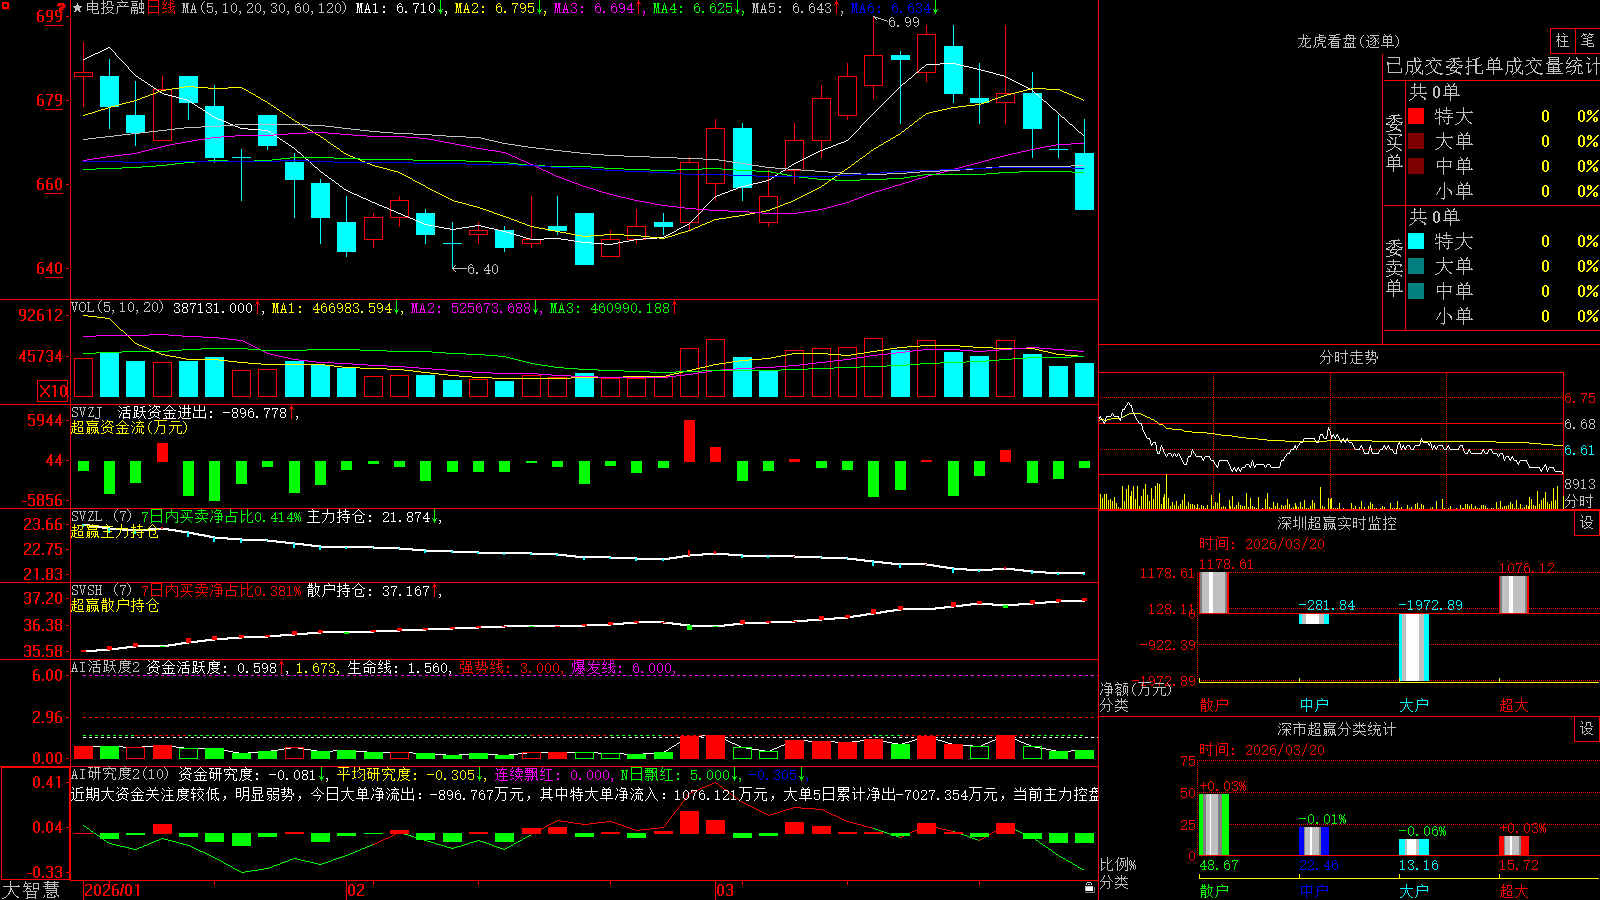Click the 爆发线: 6.000 value

[622, 668]
